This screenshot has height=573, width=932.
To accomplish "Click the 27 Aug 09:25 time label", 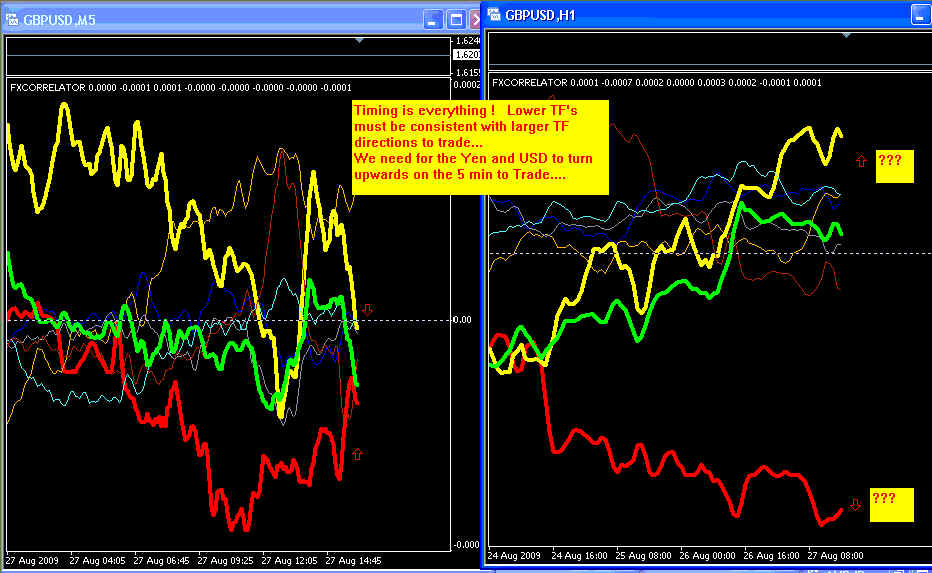I will (x=225, y=561).
